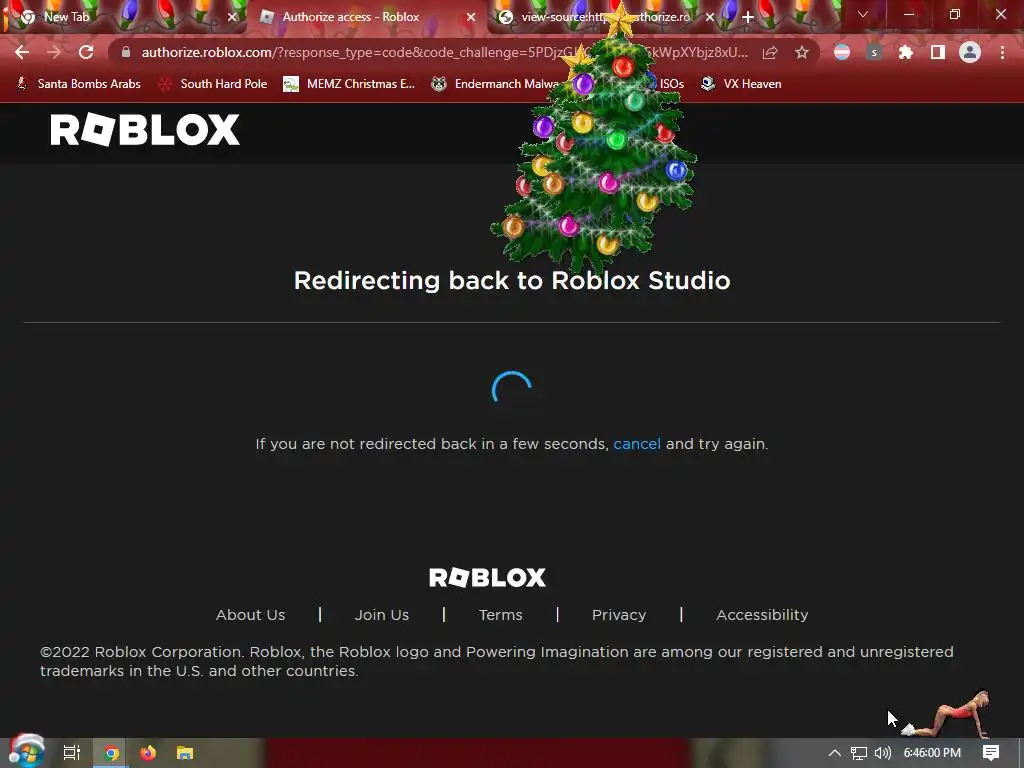Reload the Authorize access page
1024x768 pixels.
point(86,52)
